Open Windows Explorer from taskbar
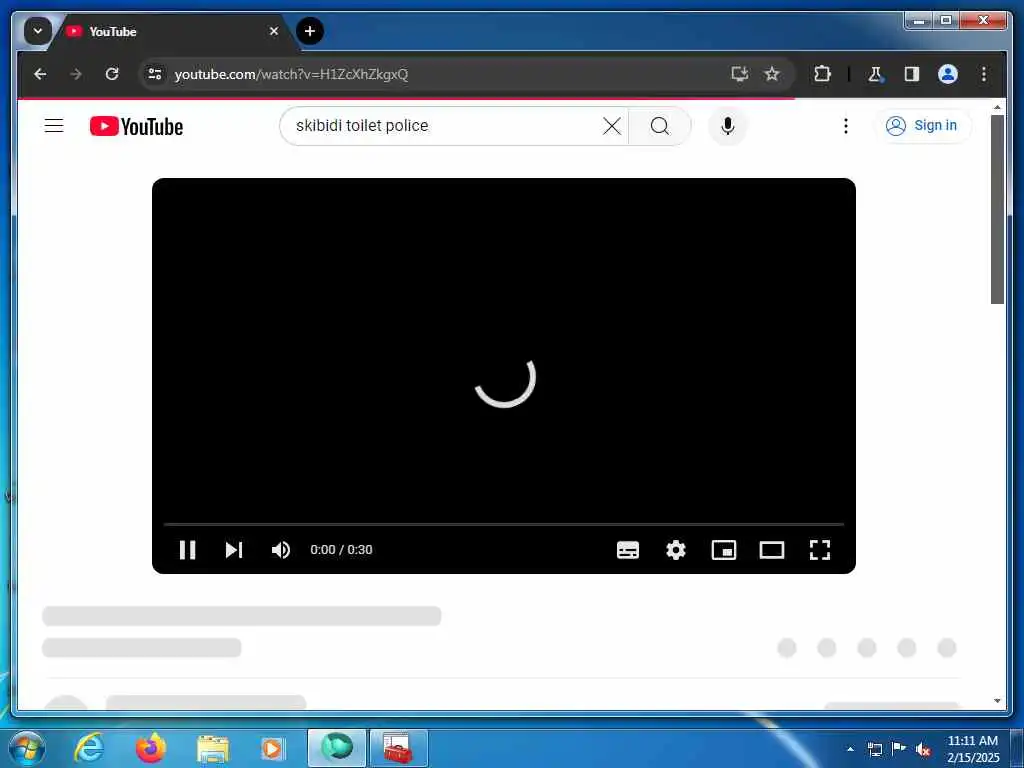This screenshot has height=768, width=1024. click(213, 749)
